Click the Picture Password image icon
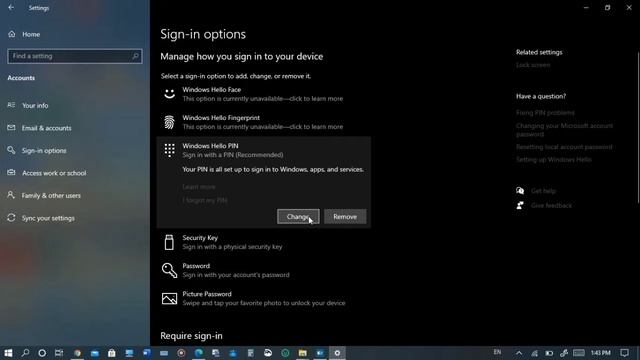Screen dimensions: 640x360 tap(169, 298)
